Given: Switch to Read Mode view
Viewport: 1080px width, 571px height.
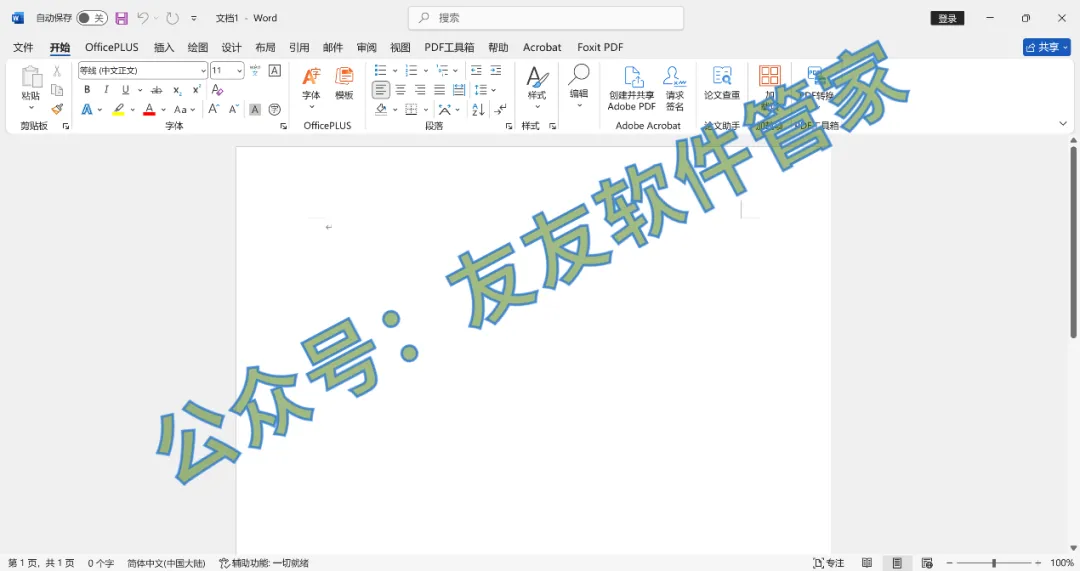Looking at the screenshot, I should point(867,563).
